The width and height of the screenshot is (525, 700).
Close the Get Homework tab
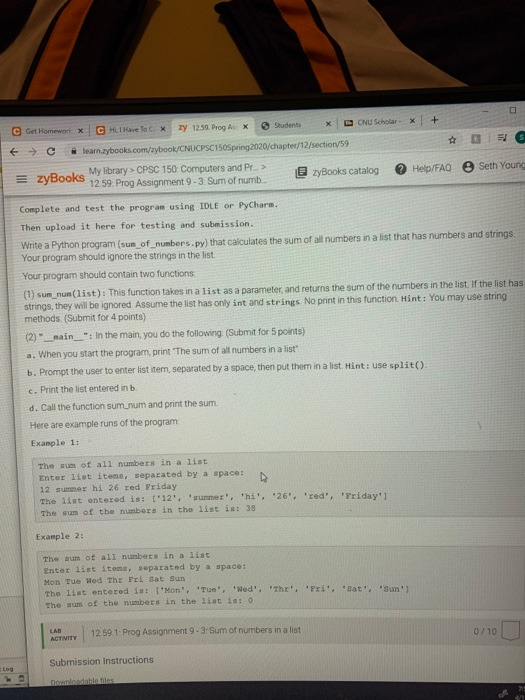[x=80, y=131]
